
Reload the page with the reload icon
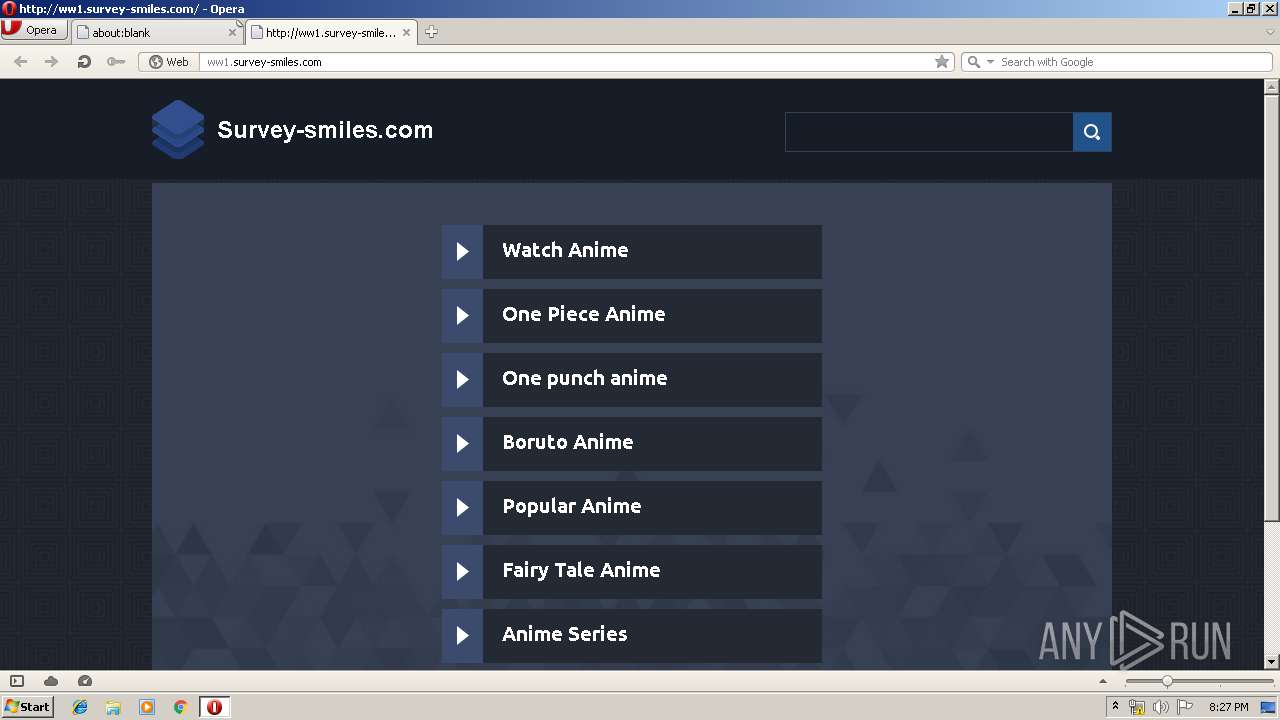point(84,62)
